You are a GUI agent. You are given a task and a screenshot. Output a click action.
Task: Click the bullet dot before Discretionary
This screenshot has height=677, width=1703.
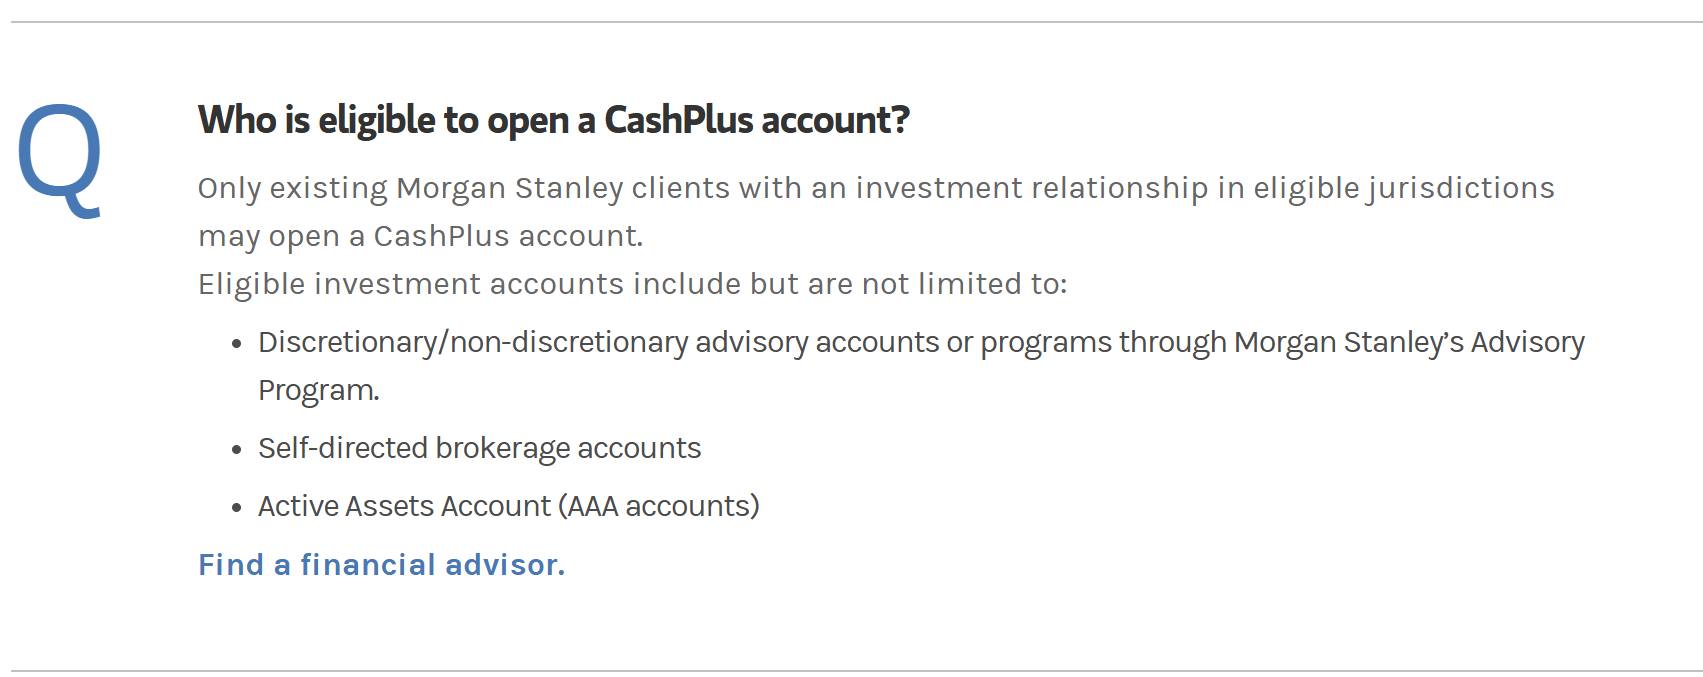[237, 344]
